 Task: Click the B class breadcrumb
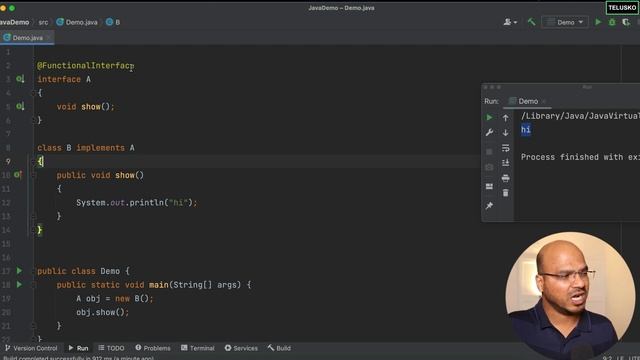[x=113, y=22]
